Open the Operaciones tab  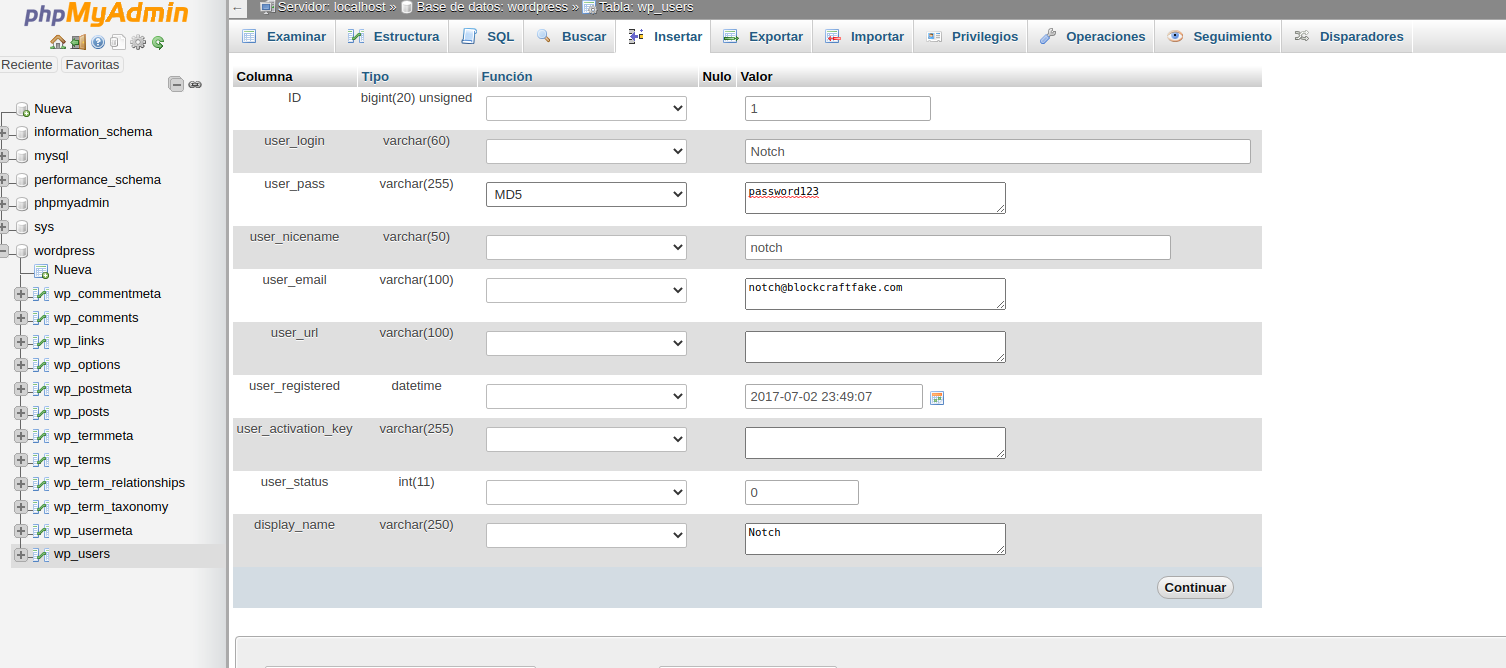pos(1092,36)
